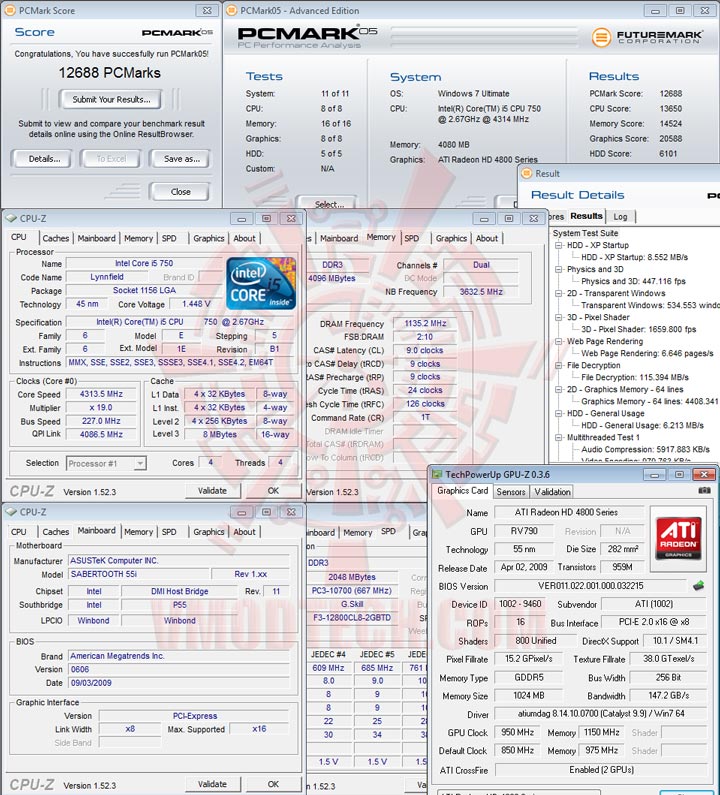
Task: Click the NB Frequency 3632.5 MHz value
Action: [481, 292]
